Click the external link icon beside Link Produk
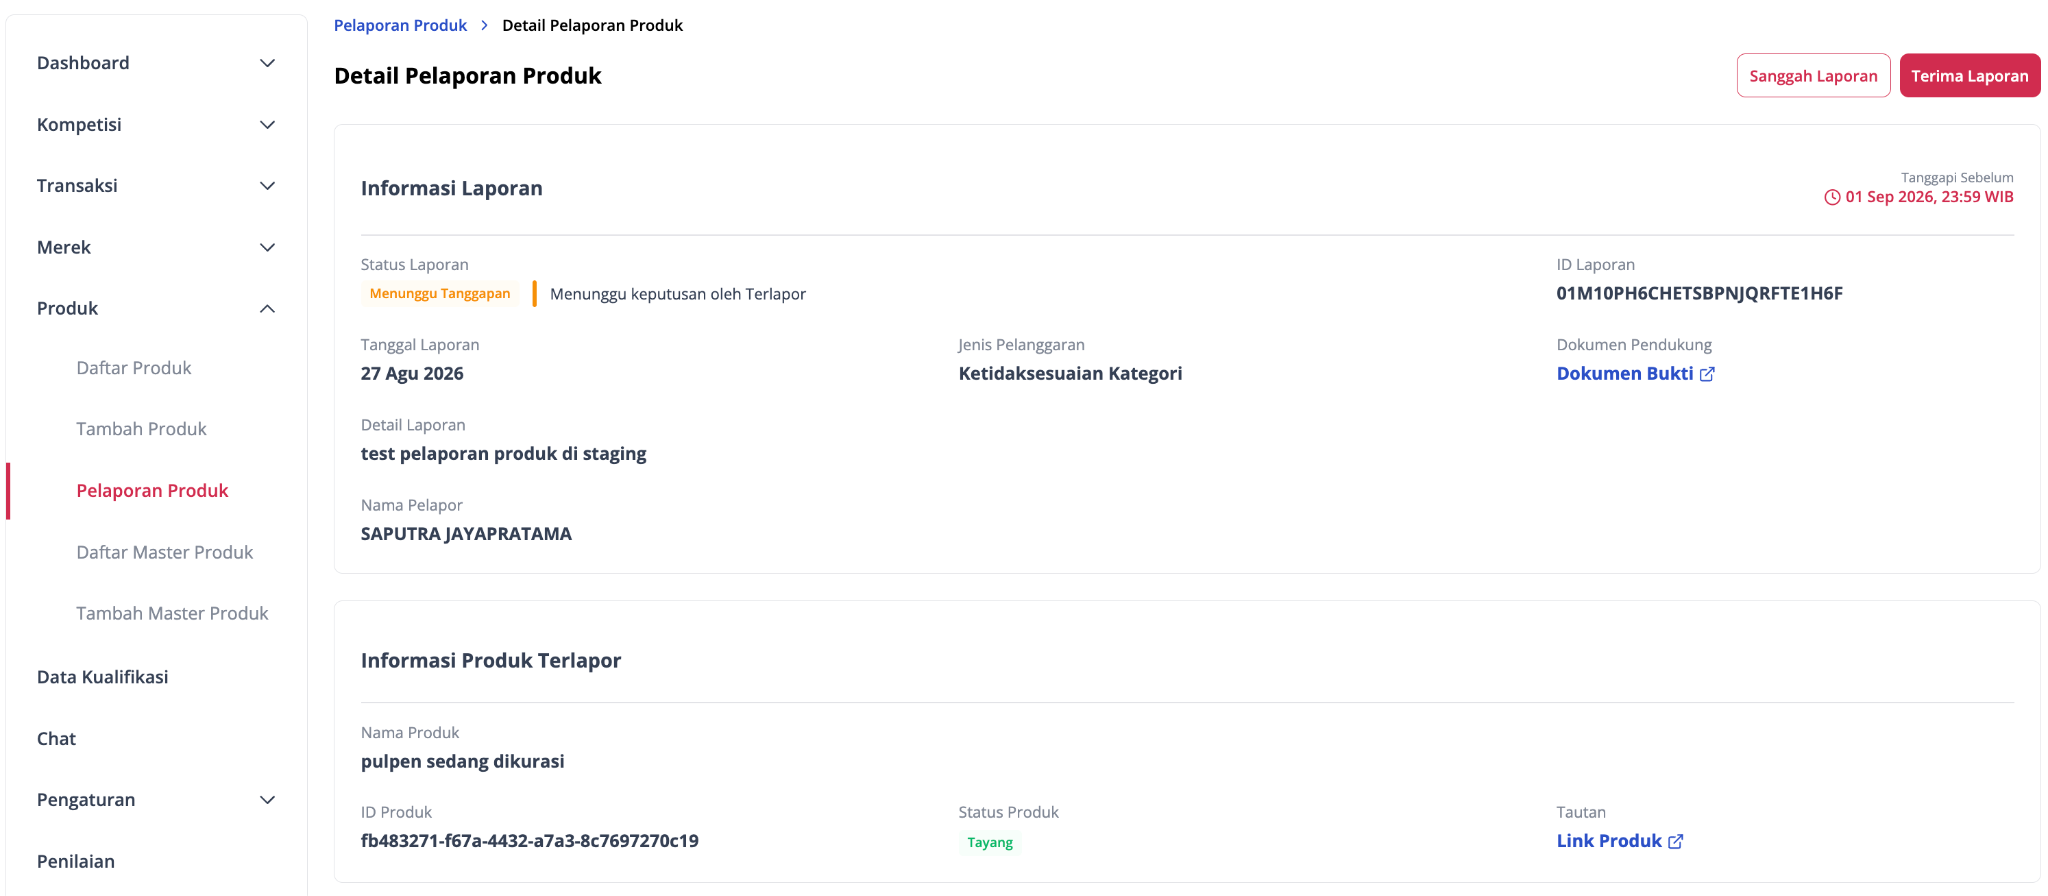The image size is (2048, 896). [x=1676, y=842]
